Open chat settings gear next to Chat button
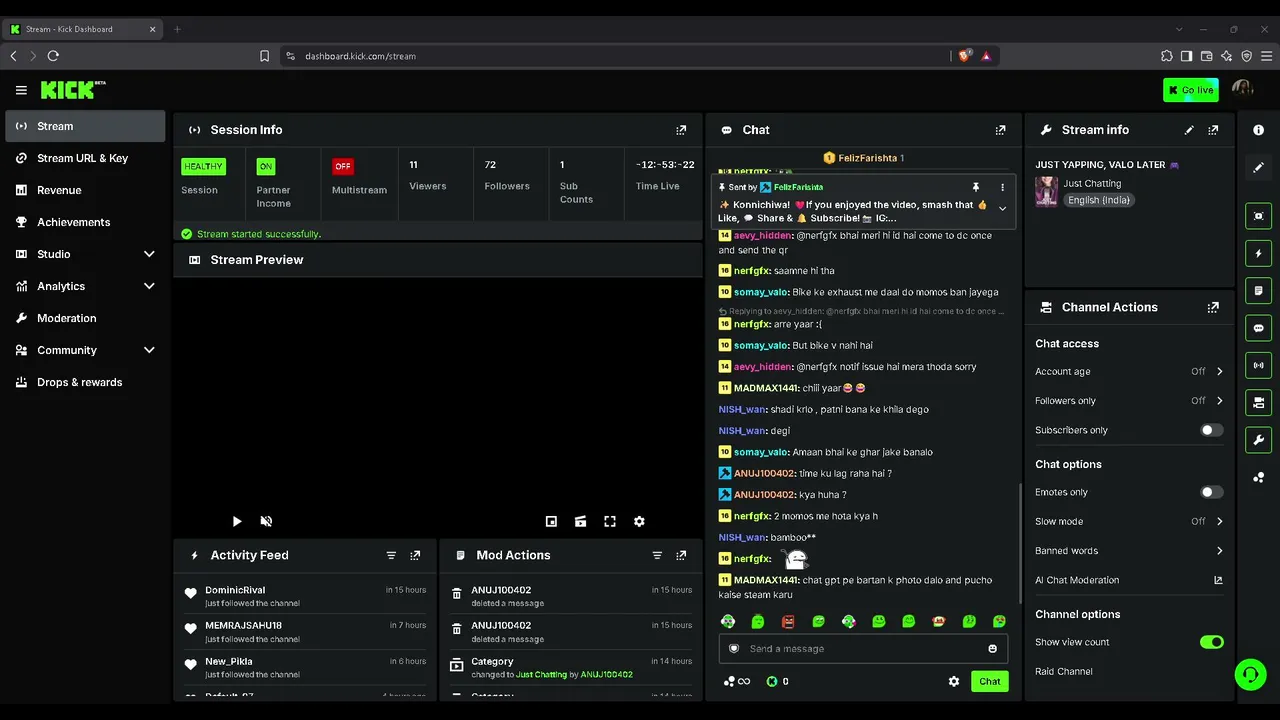This screenshot has width=1280, height=720. pyautogui.click(x=954, y=681)
